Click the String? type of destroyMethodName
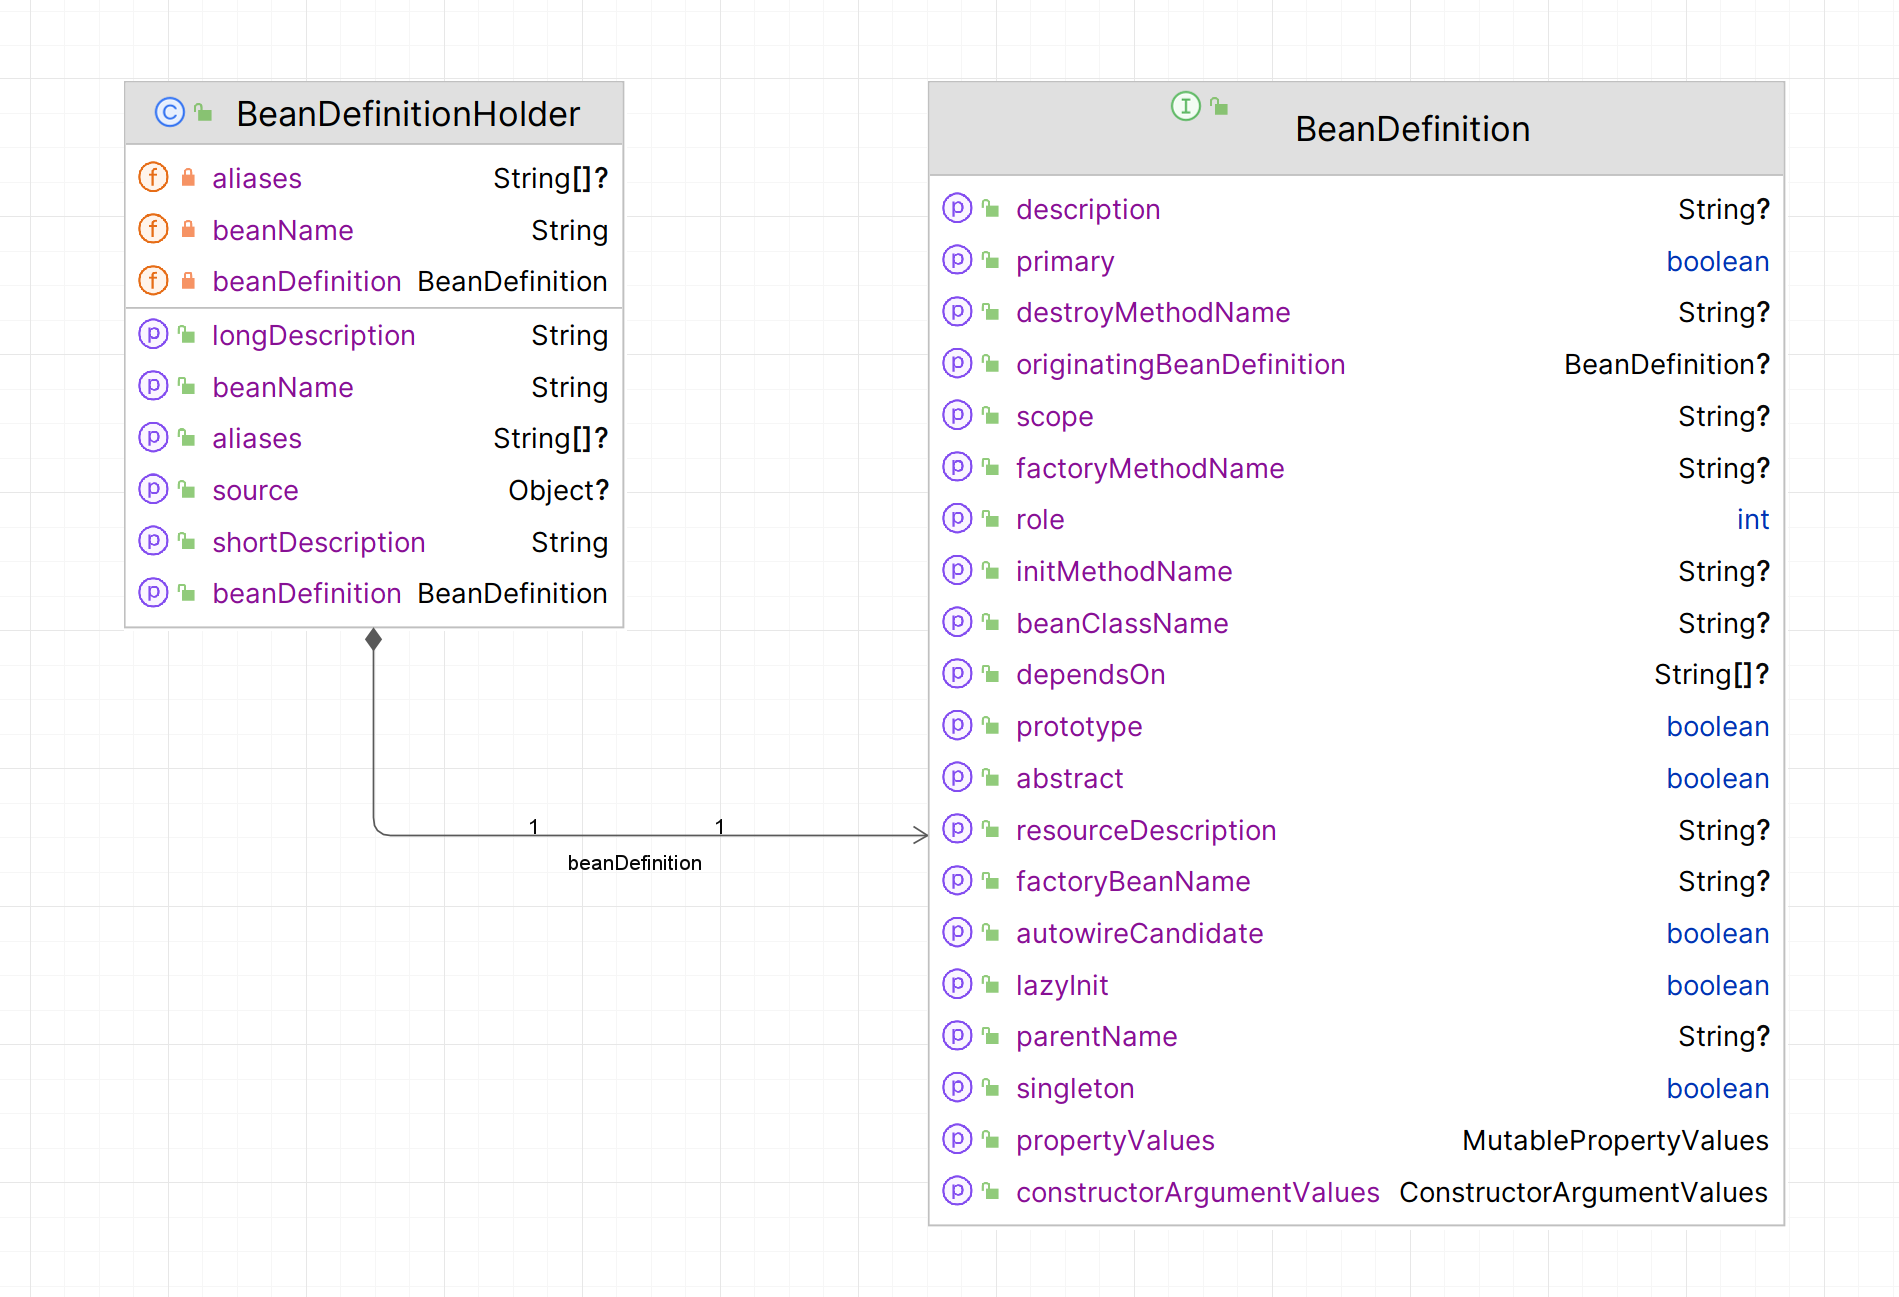This screenshot has height=1297, width=1899. click(1723, 312)
